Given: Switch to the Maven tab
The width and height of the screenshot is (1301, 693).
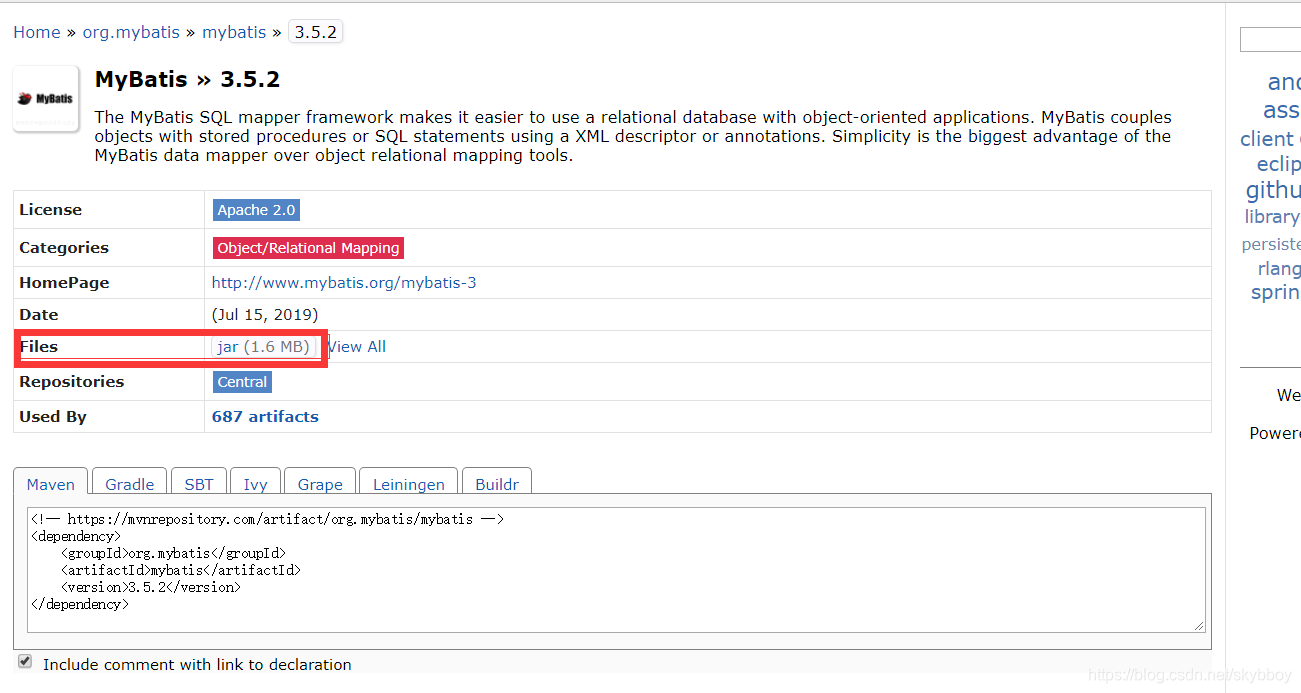Looking at the screenshot, I should pyautogui.click(x=51, y=482).
